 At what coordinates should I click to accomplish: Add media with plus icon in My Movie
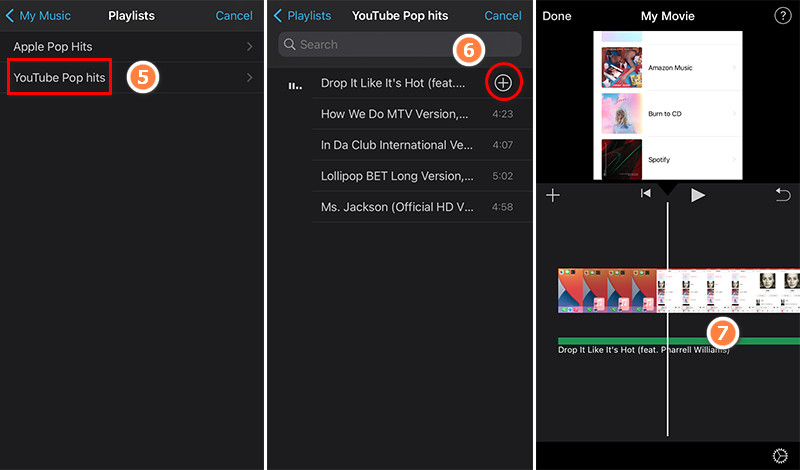click(553, 195)
